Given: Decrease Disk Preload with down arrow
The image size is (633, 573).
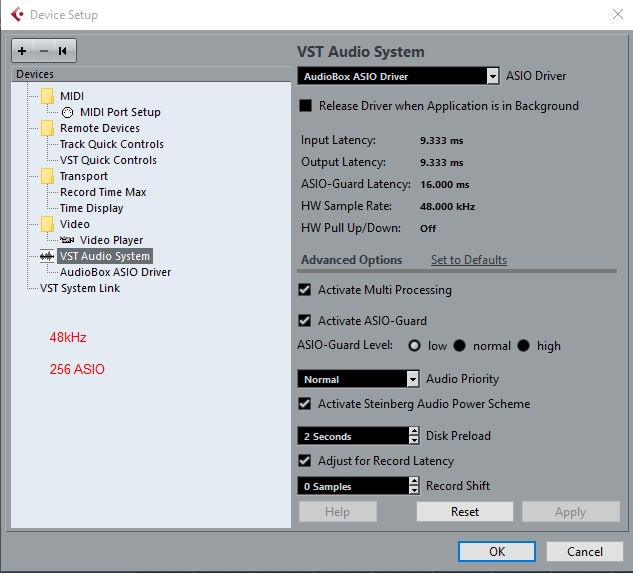Looking at the screenshot, I should (414, 440).
